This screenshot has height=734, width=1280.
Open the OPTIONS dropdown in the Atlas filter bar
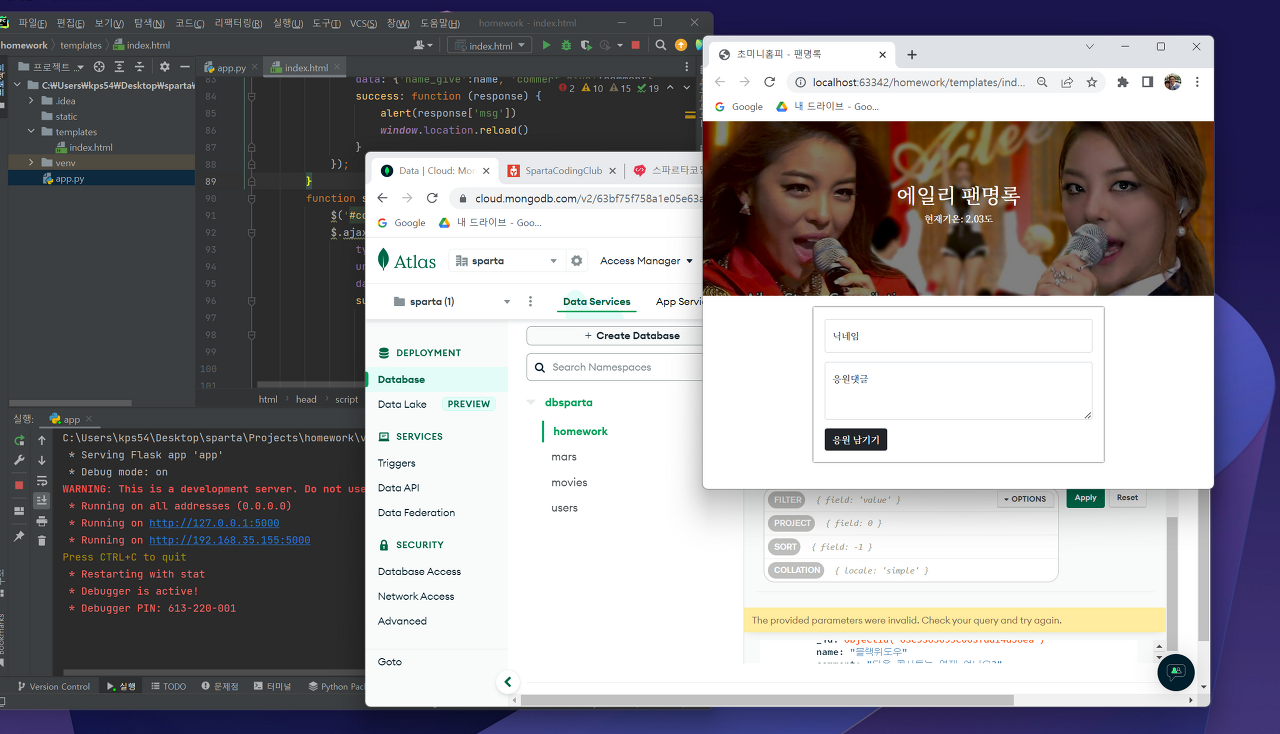click(1025, 499)
